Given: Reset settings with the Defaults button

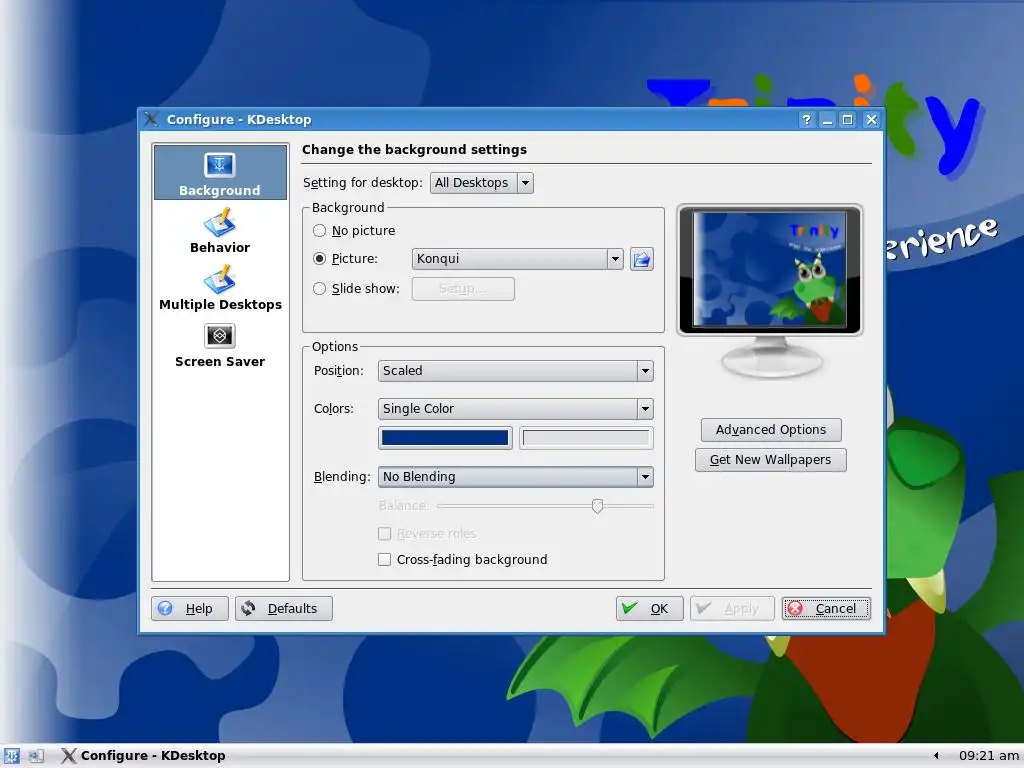Looking at the screenshot, I should point(283,609).
